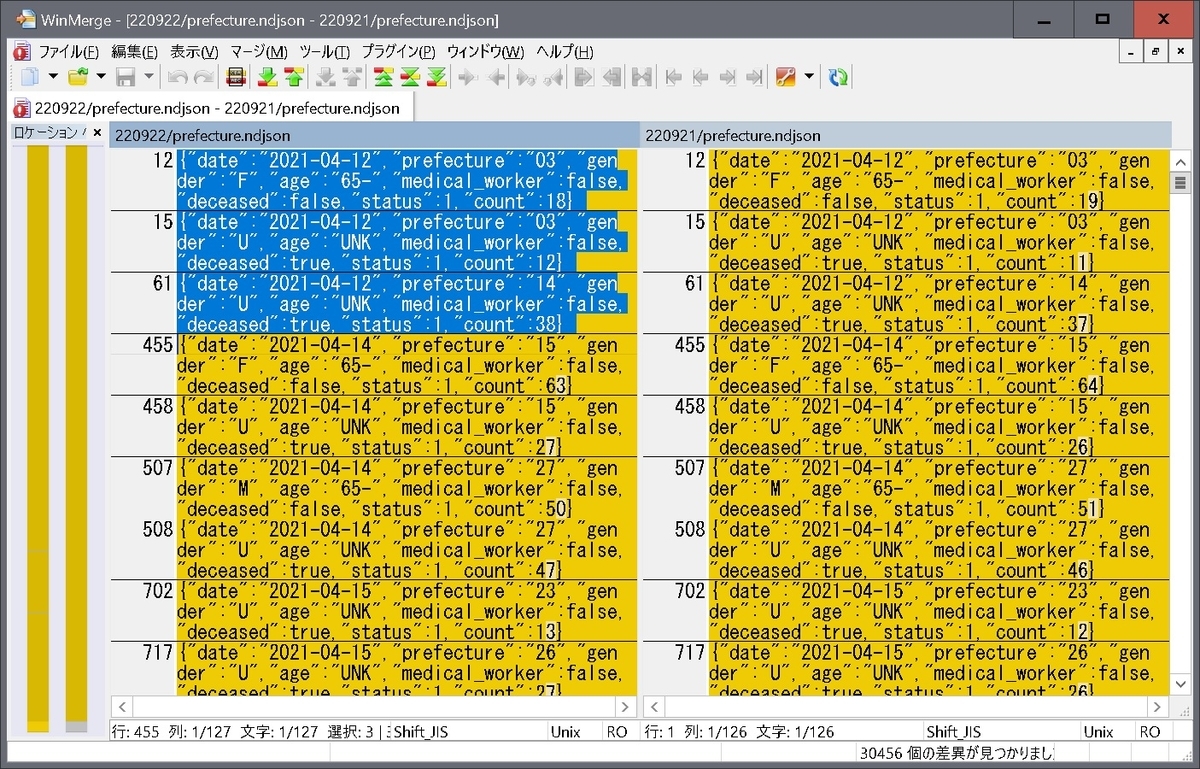Restore the inner document window
Screen dimensions: 1200x769
pyautogui.click(x=1155, y=52)
